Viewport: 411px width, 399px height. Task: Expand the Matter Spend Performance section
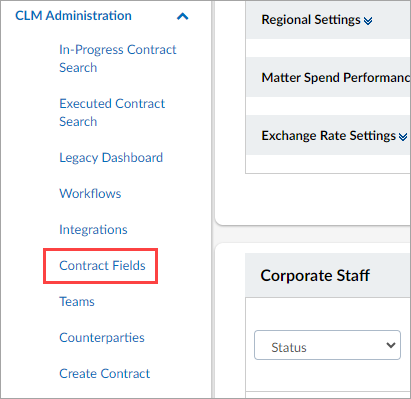click(x=328, y=77)
